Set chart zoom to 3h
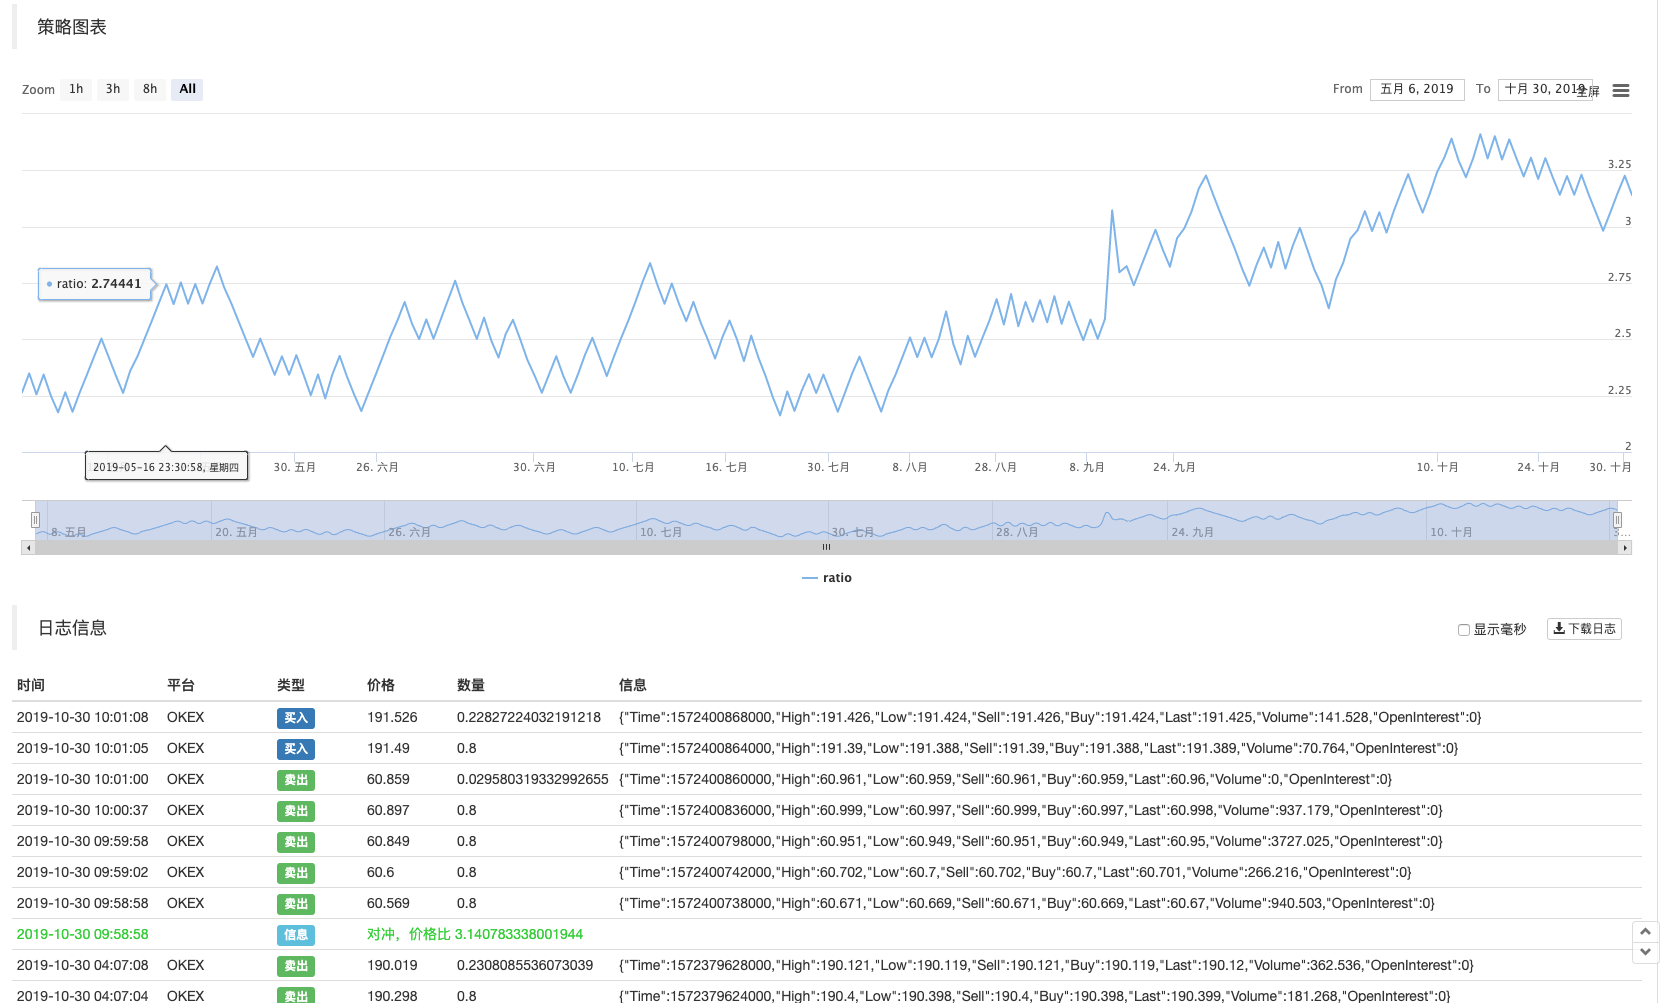Viewport: 1667px width, 1003px height. (x=113, y=89)
